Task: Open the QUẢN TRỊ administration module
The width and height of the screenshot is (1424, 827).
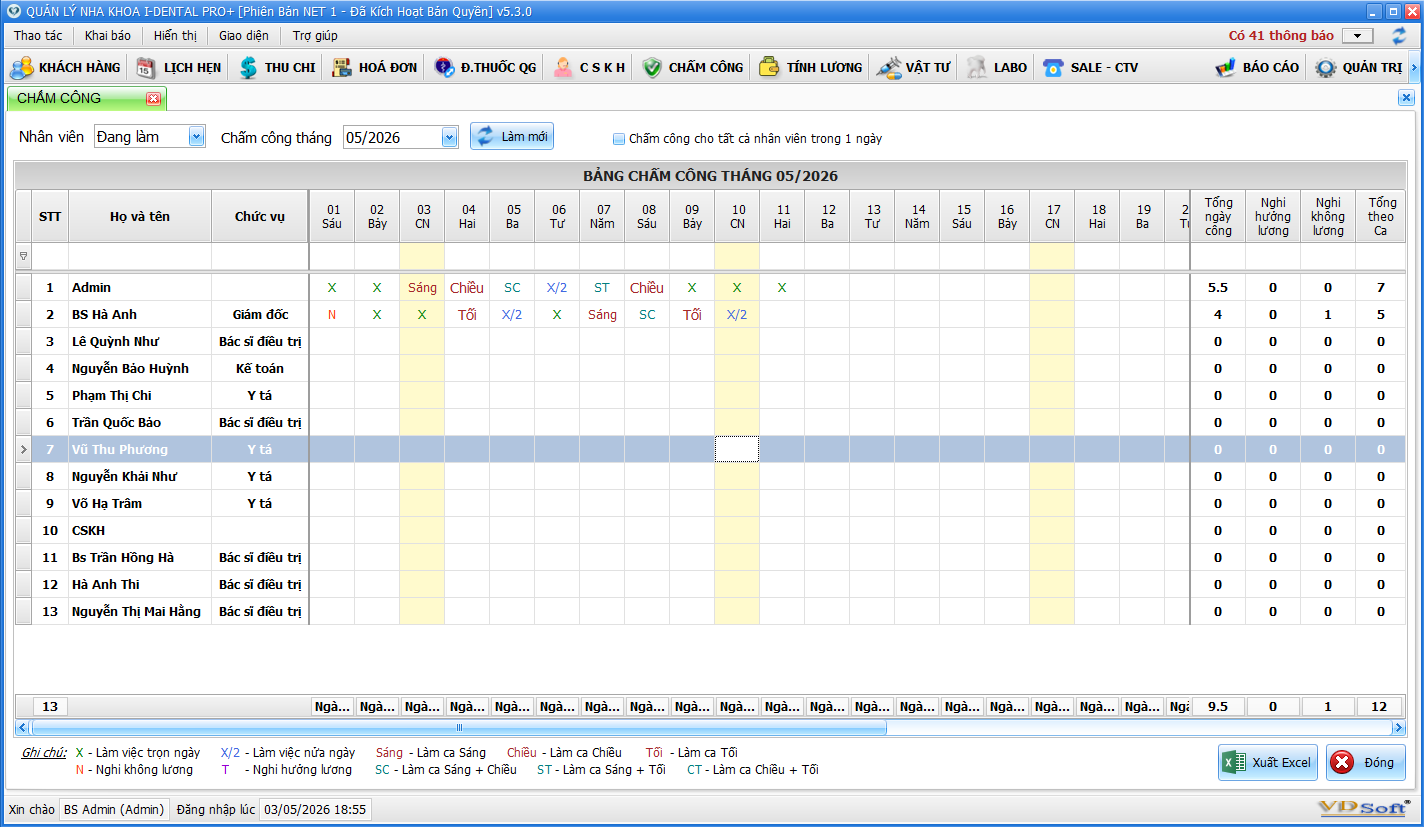Action: (x=1358, y=67)
